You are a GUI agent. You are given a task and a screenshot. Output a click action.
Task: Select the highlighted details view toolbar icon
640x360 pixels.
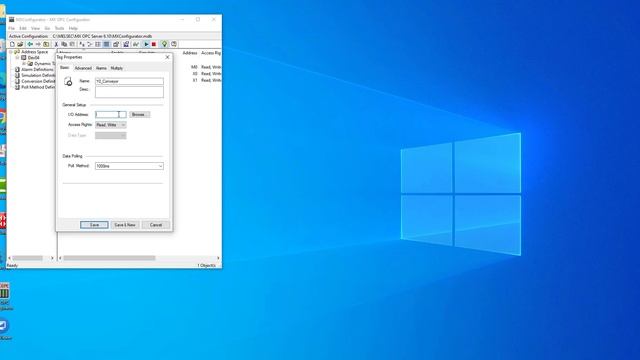[x=106, y=44]
